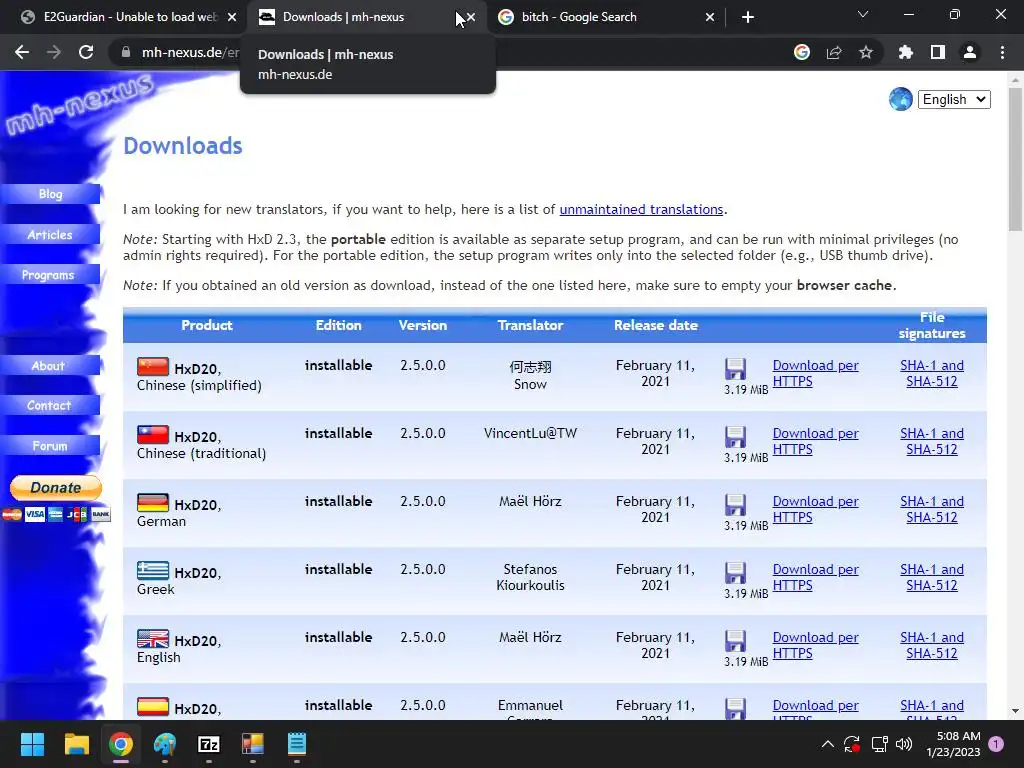This screenshot has height=768, width=1024.
Task: Open the Blog menu item
Action: [50, 194]
